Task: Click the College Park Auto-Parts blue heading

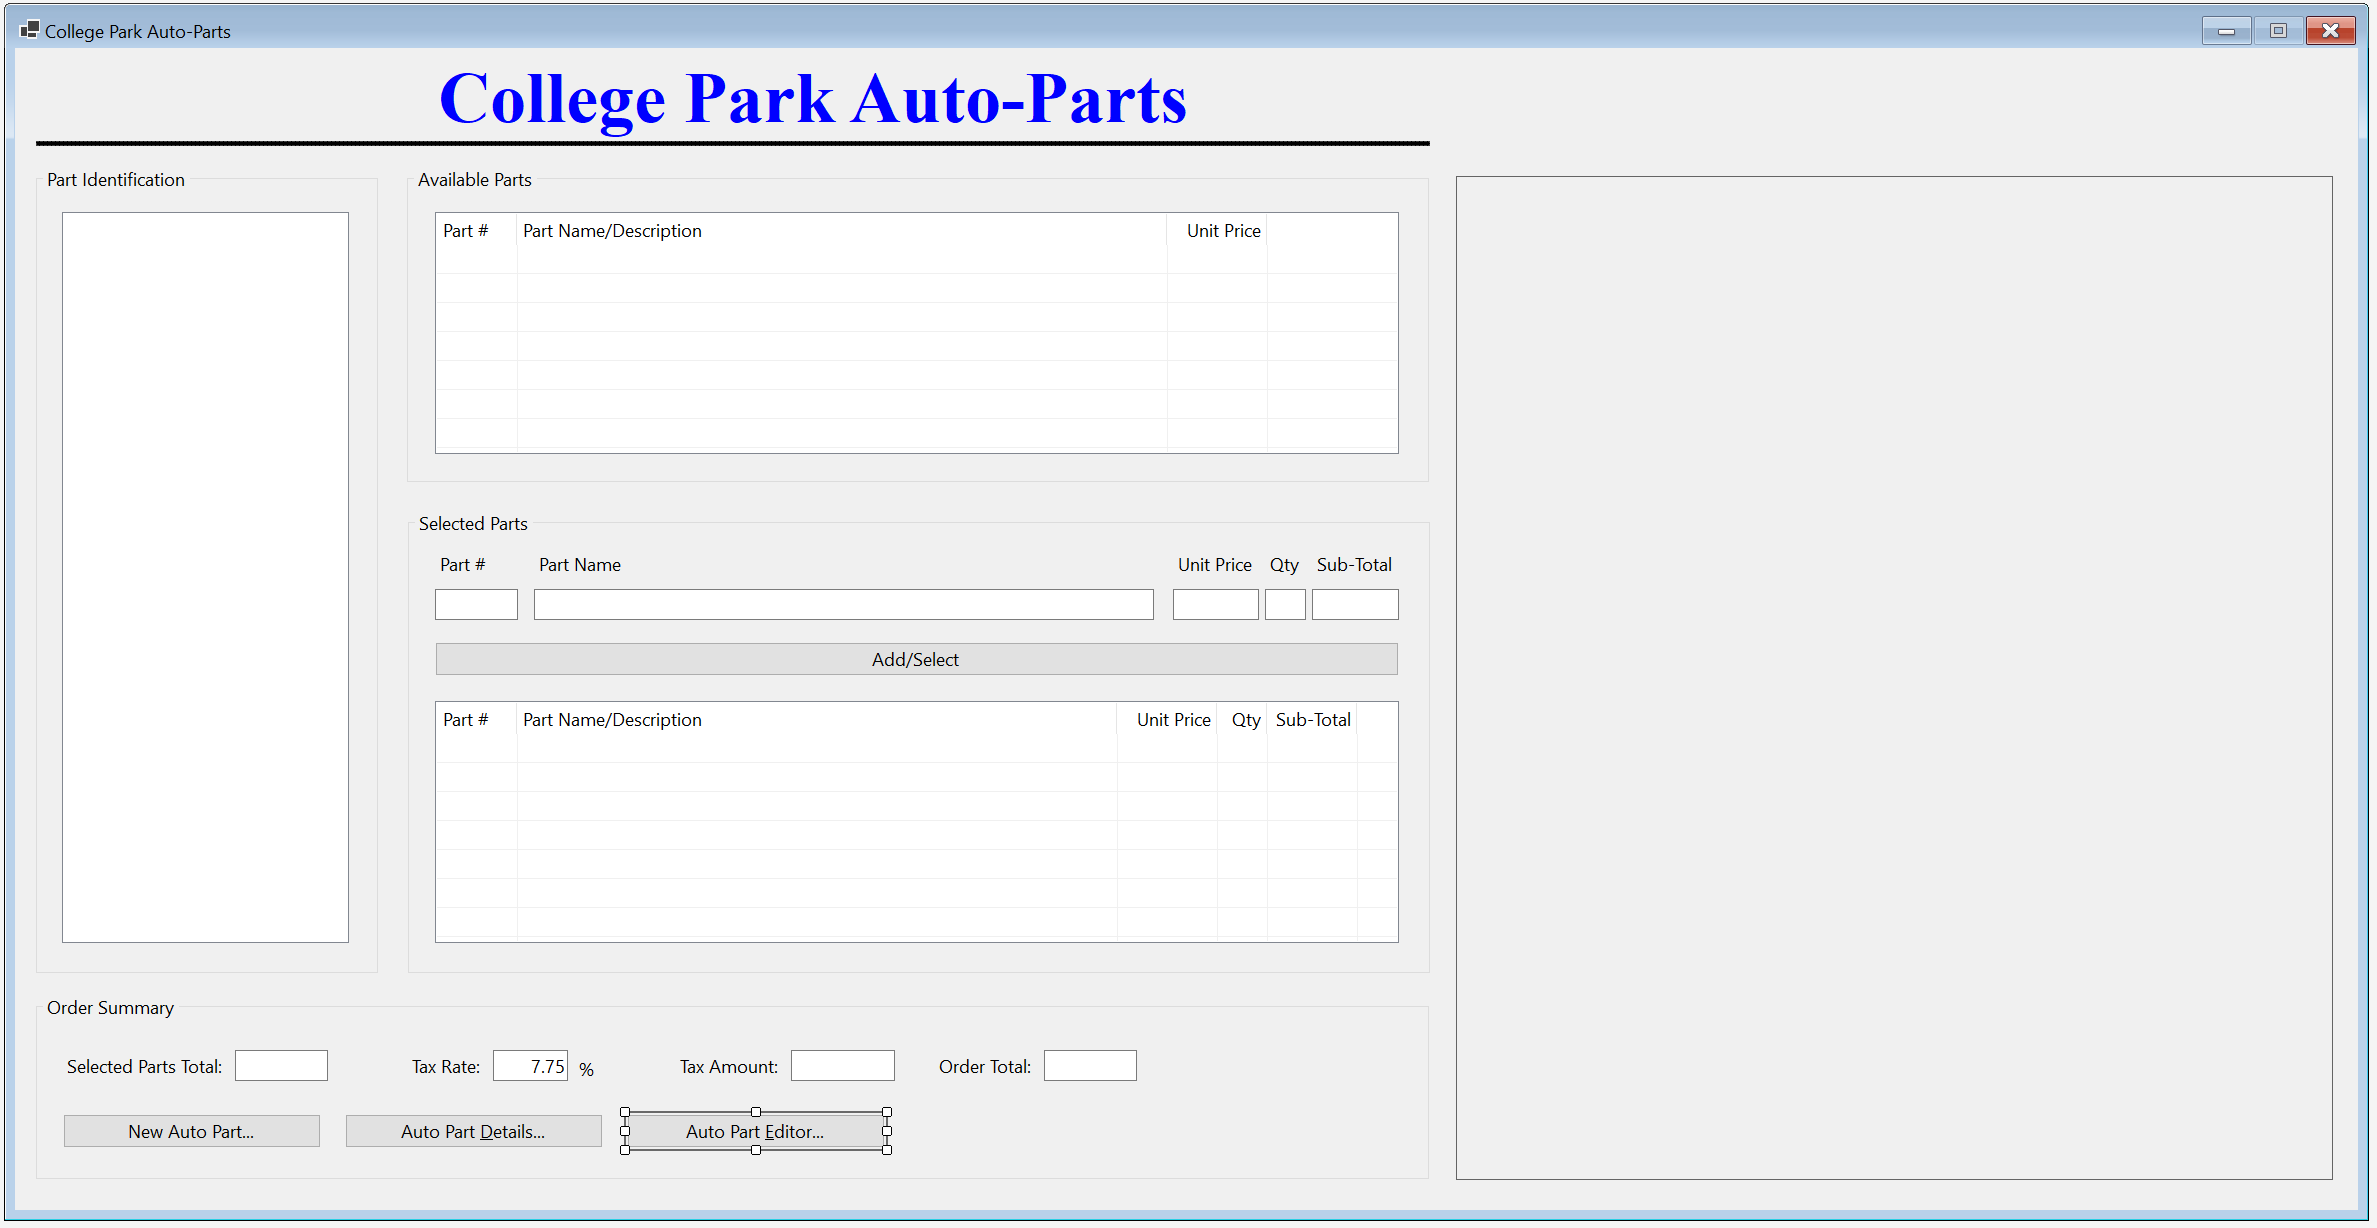Action: pyautogui.click(x=812, y=99)
